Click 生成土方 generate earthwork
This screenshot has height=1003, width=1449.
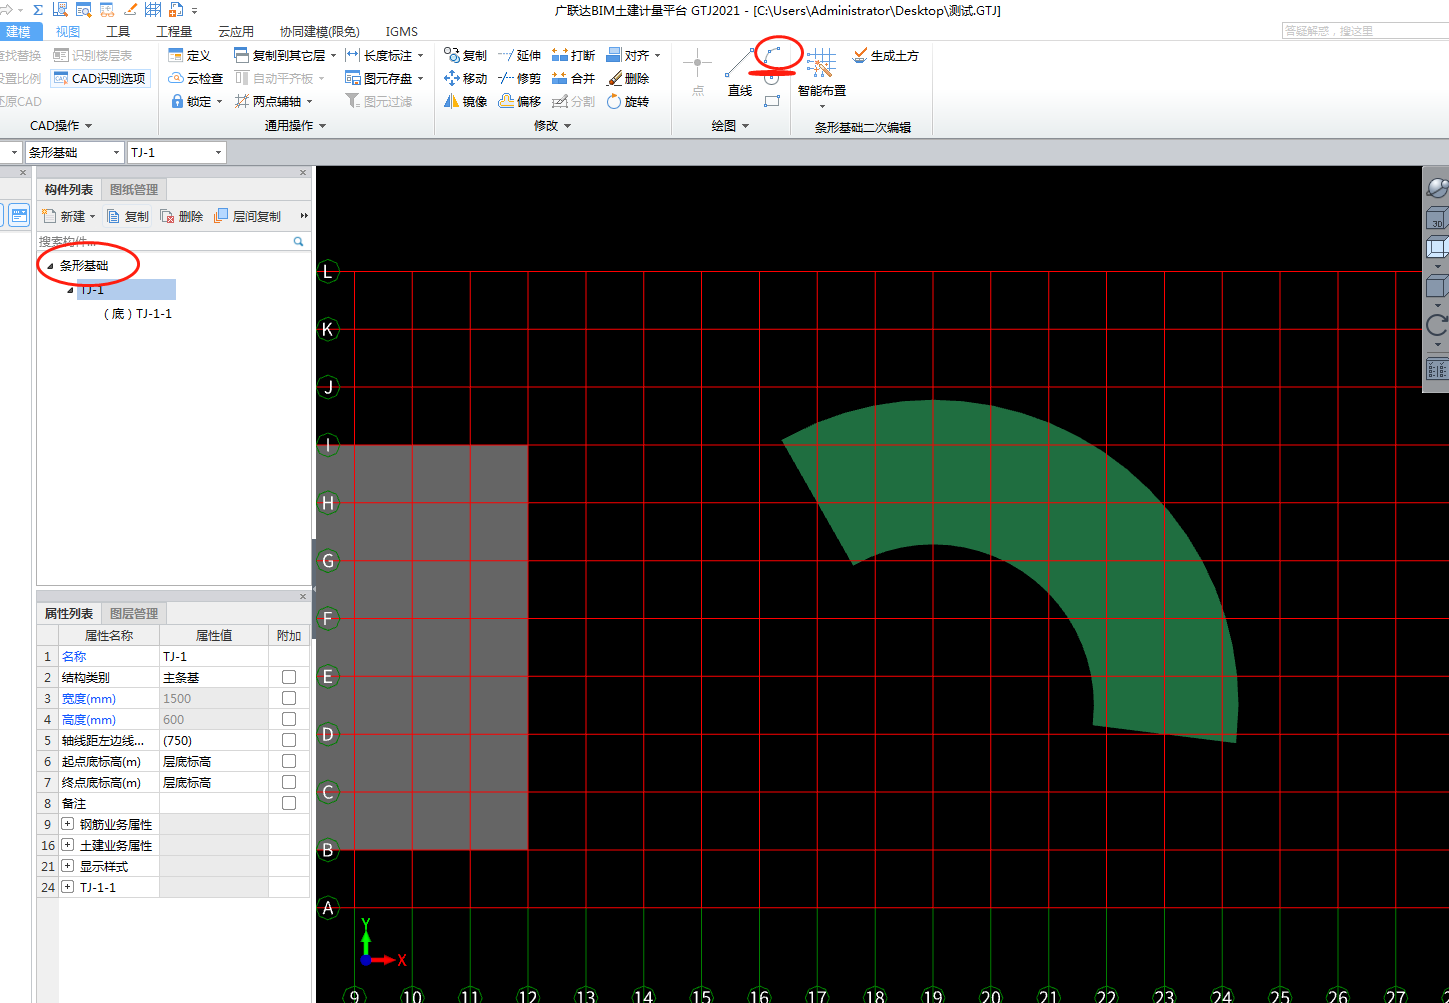coord(886,55)
